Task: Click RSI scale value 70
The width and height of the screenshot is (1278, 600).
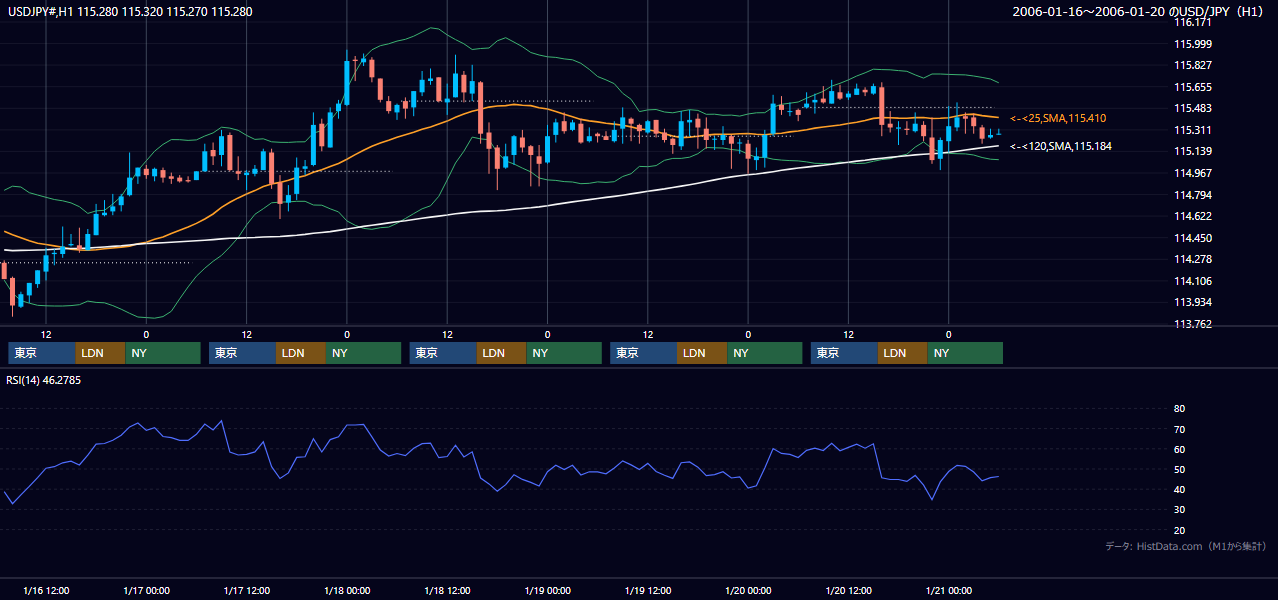Action: [1179, 429]
